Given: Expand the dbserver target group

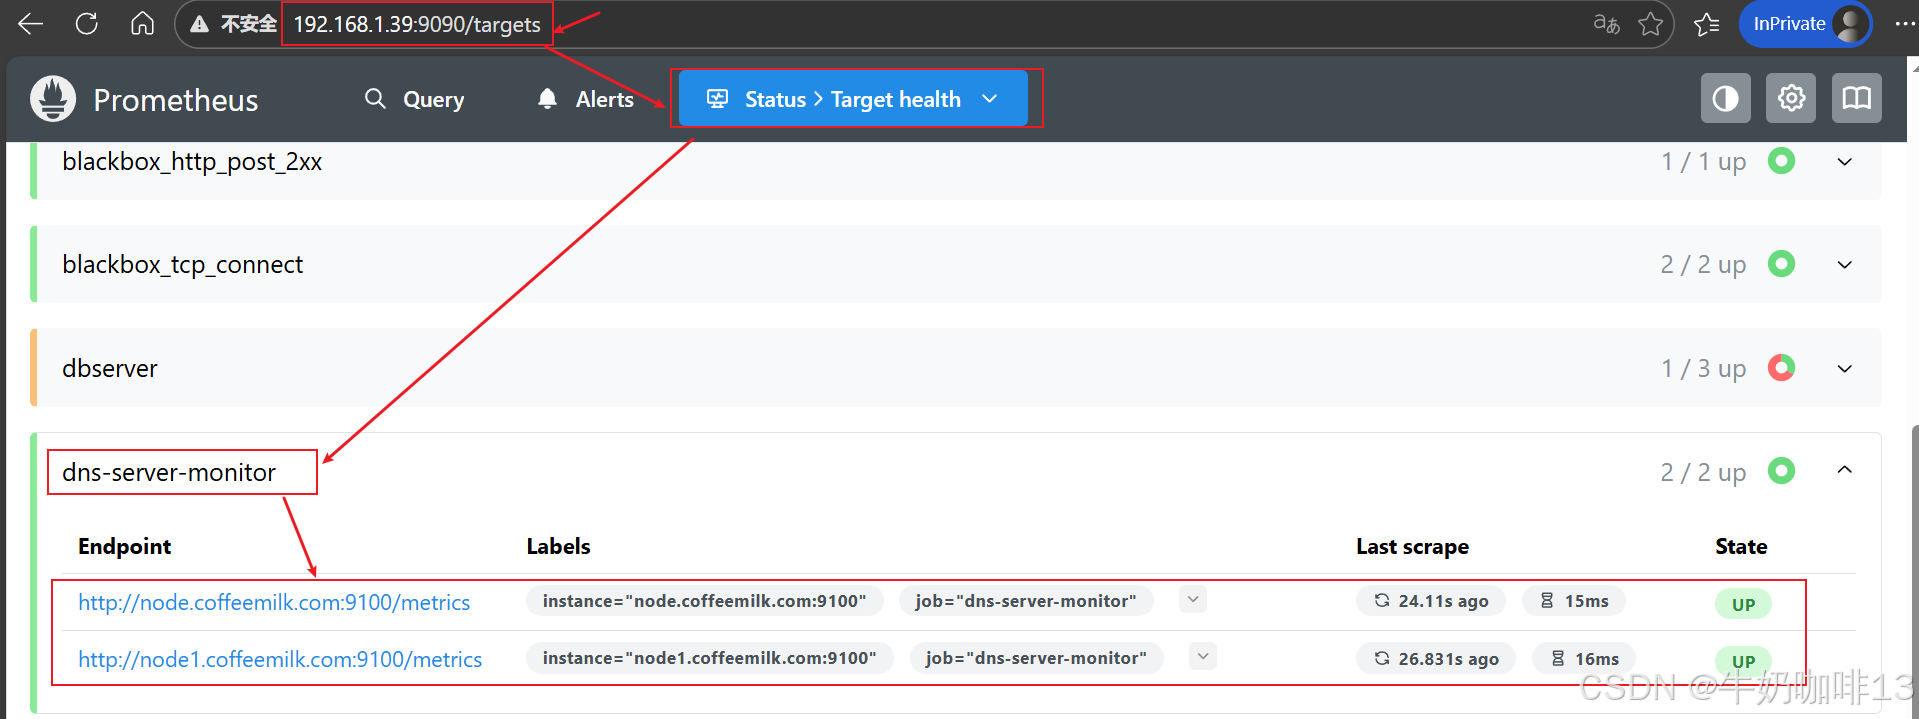Looking at the screenshot, I should [x=1845, y=369].
